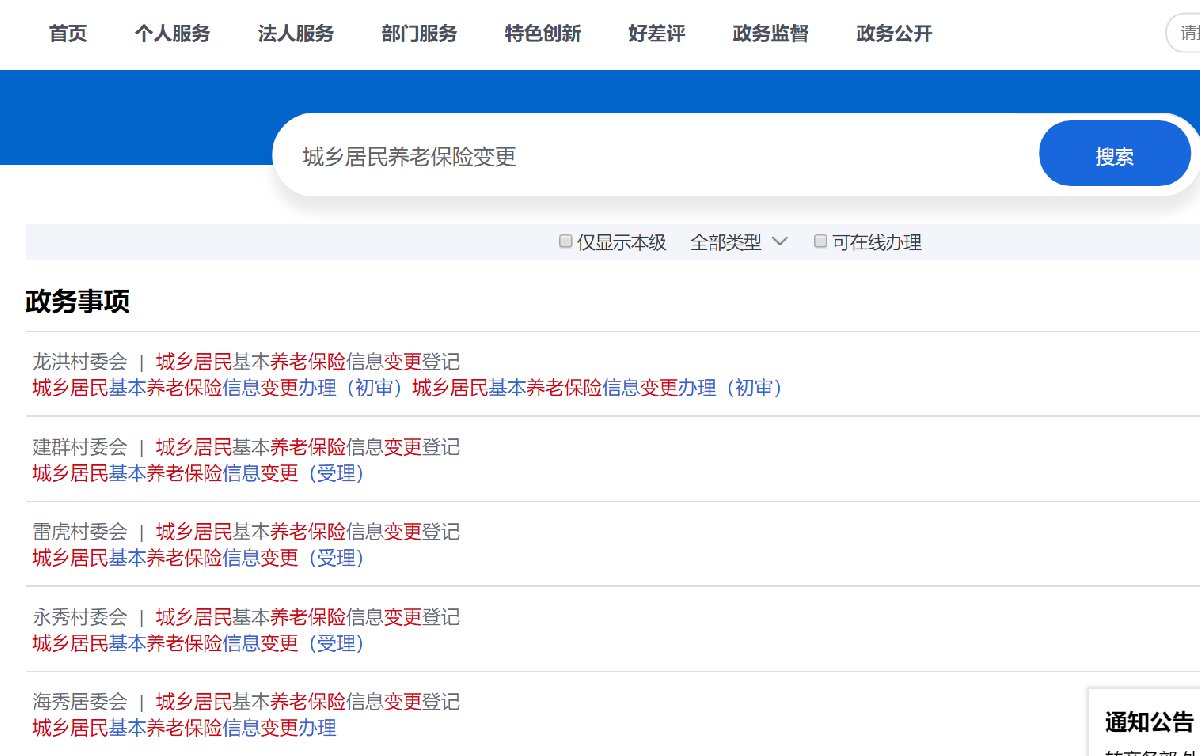The height and width of the screenshot is (756, 1200).
Task: Open the 好差评 page
Action: (x=657, y=34)
